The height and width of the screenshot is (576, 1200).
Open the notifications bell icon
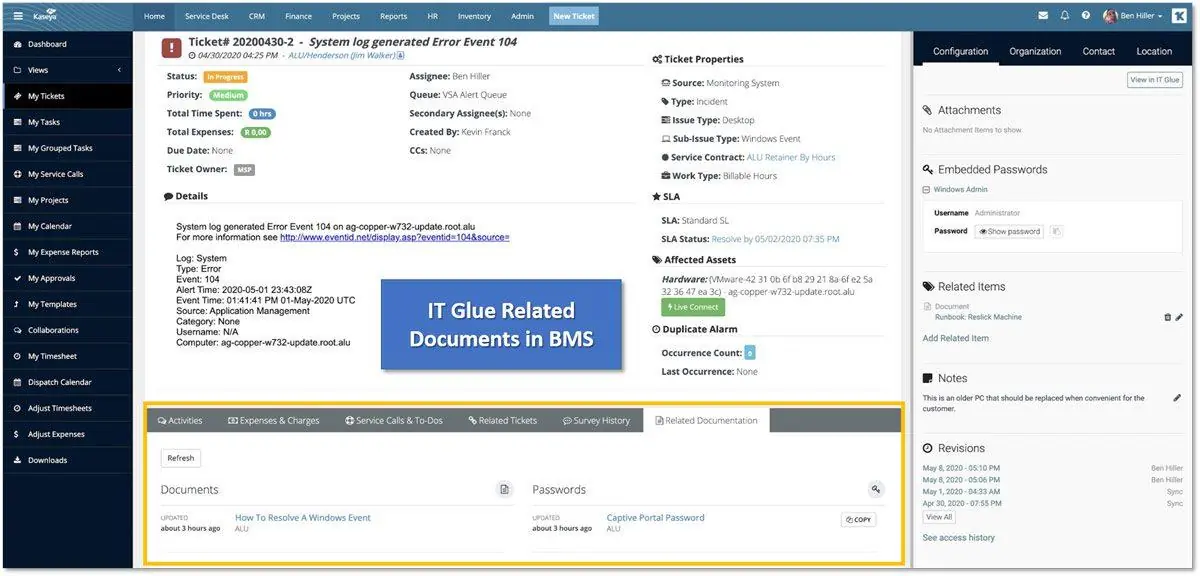pyautogui.click(x=1065, y=16)
